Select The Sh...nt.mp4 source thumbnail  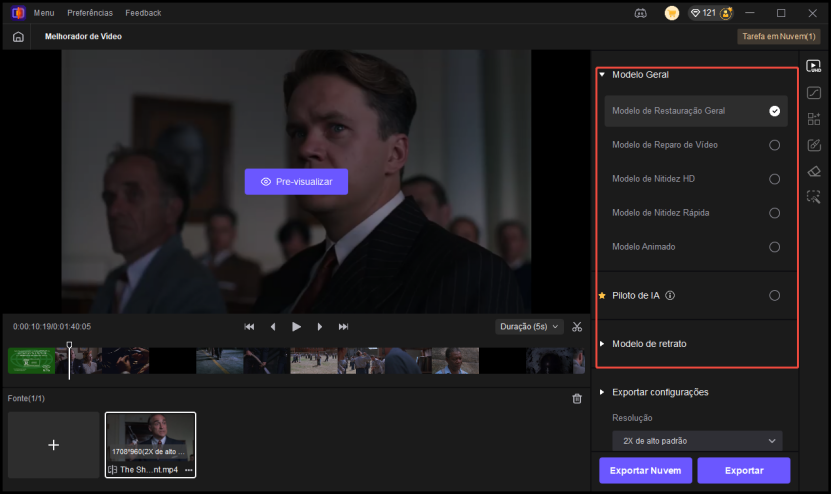[x=151, y=445]
